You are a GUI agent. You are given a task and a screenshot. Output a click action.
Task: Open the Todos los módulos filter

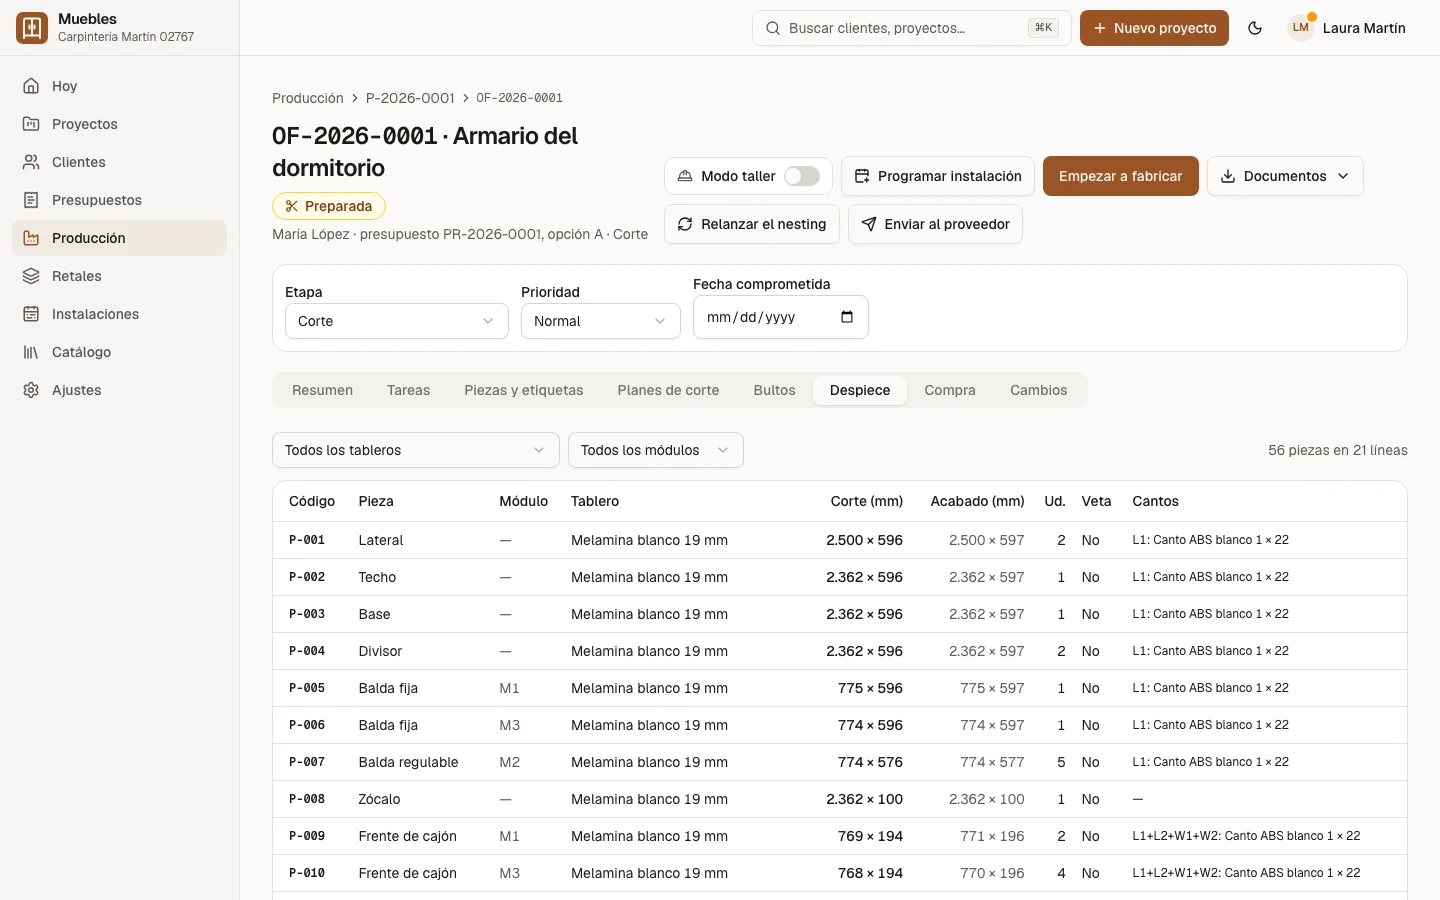pyautogui.click(x=656, y=450)
